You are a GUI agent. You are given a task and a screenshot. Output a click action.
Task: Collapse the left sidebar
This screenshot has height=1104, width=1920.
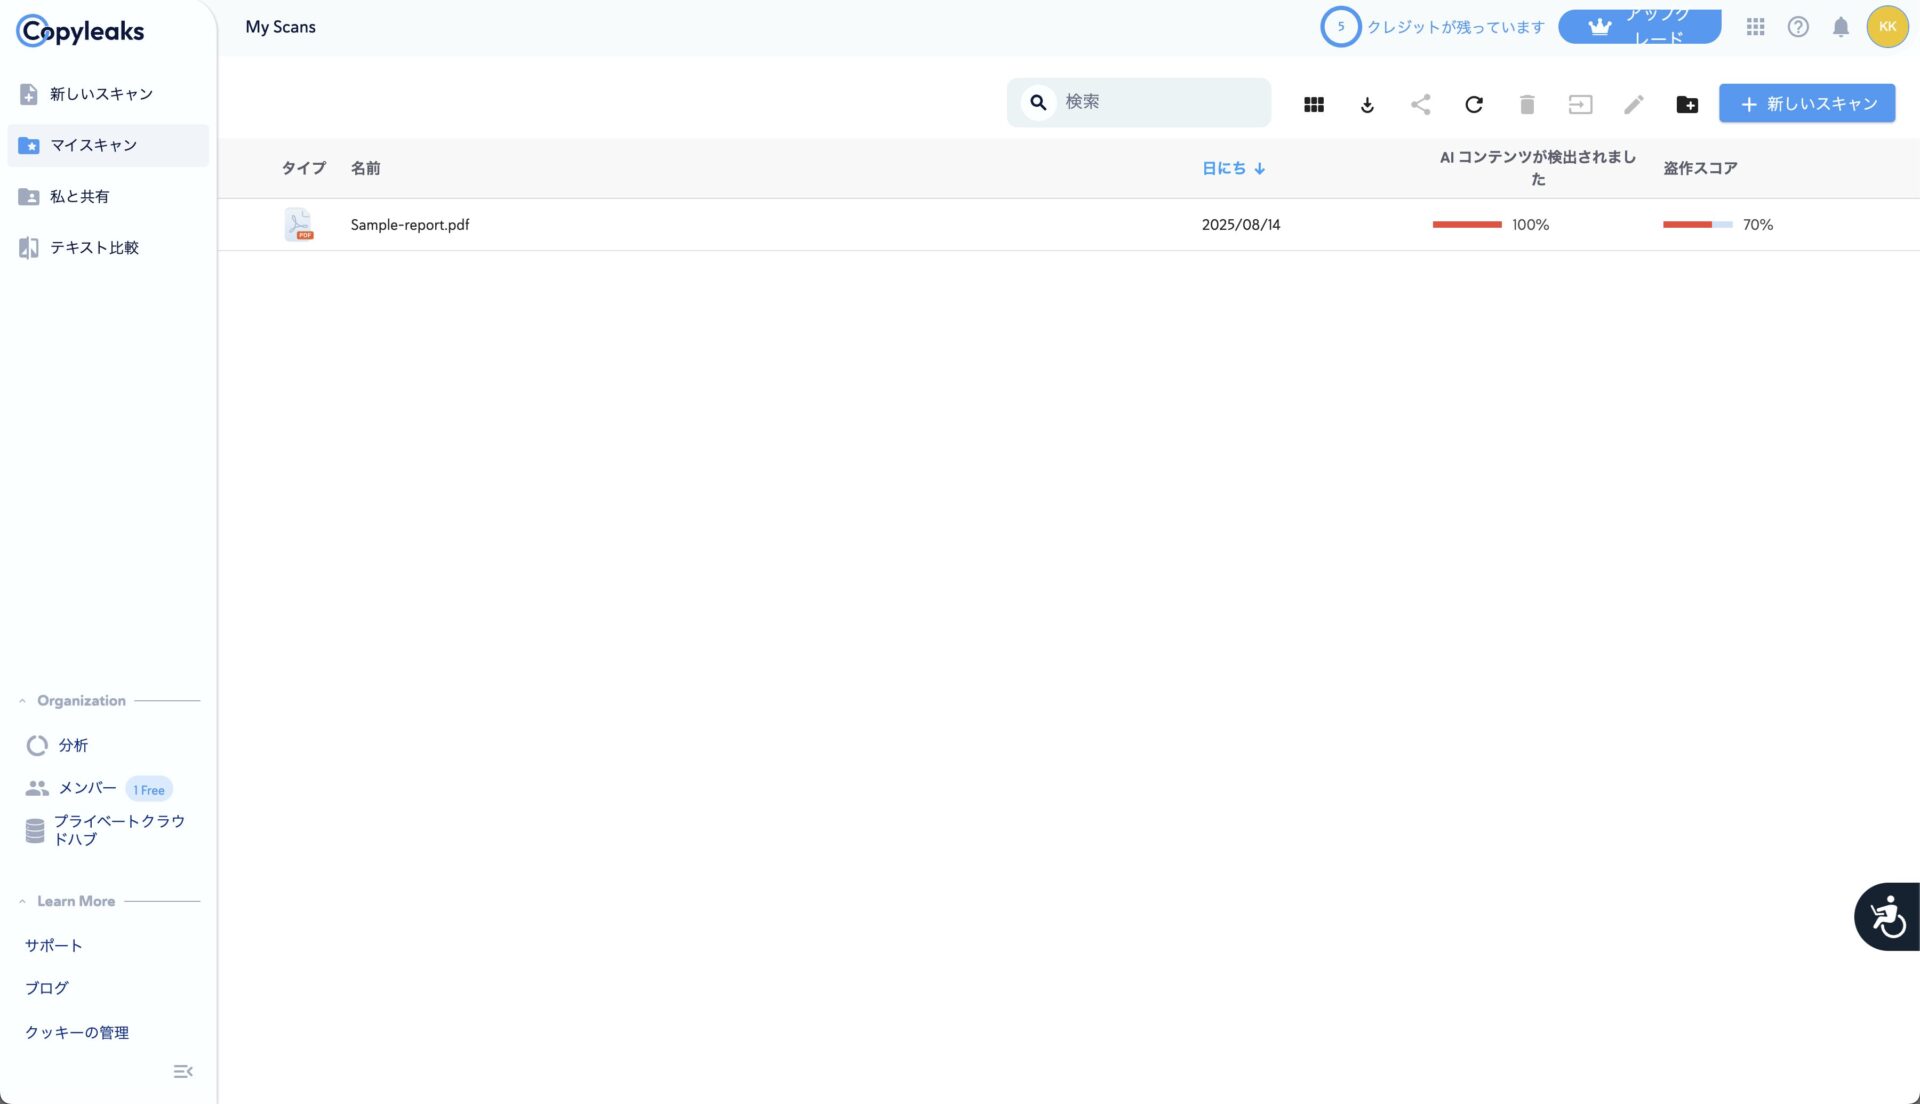(183, 1071)
